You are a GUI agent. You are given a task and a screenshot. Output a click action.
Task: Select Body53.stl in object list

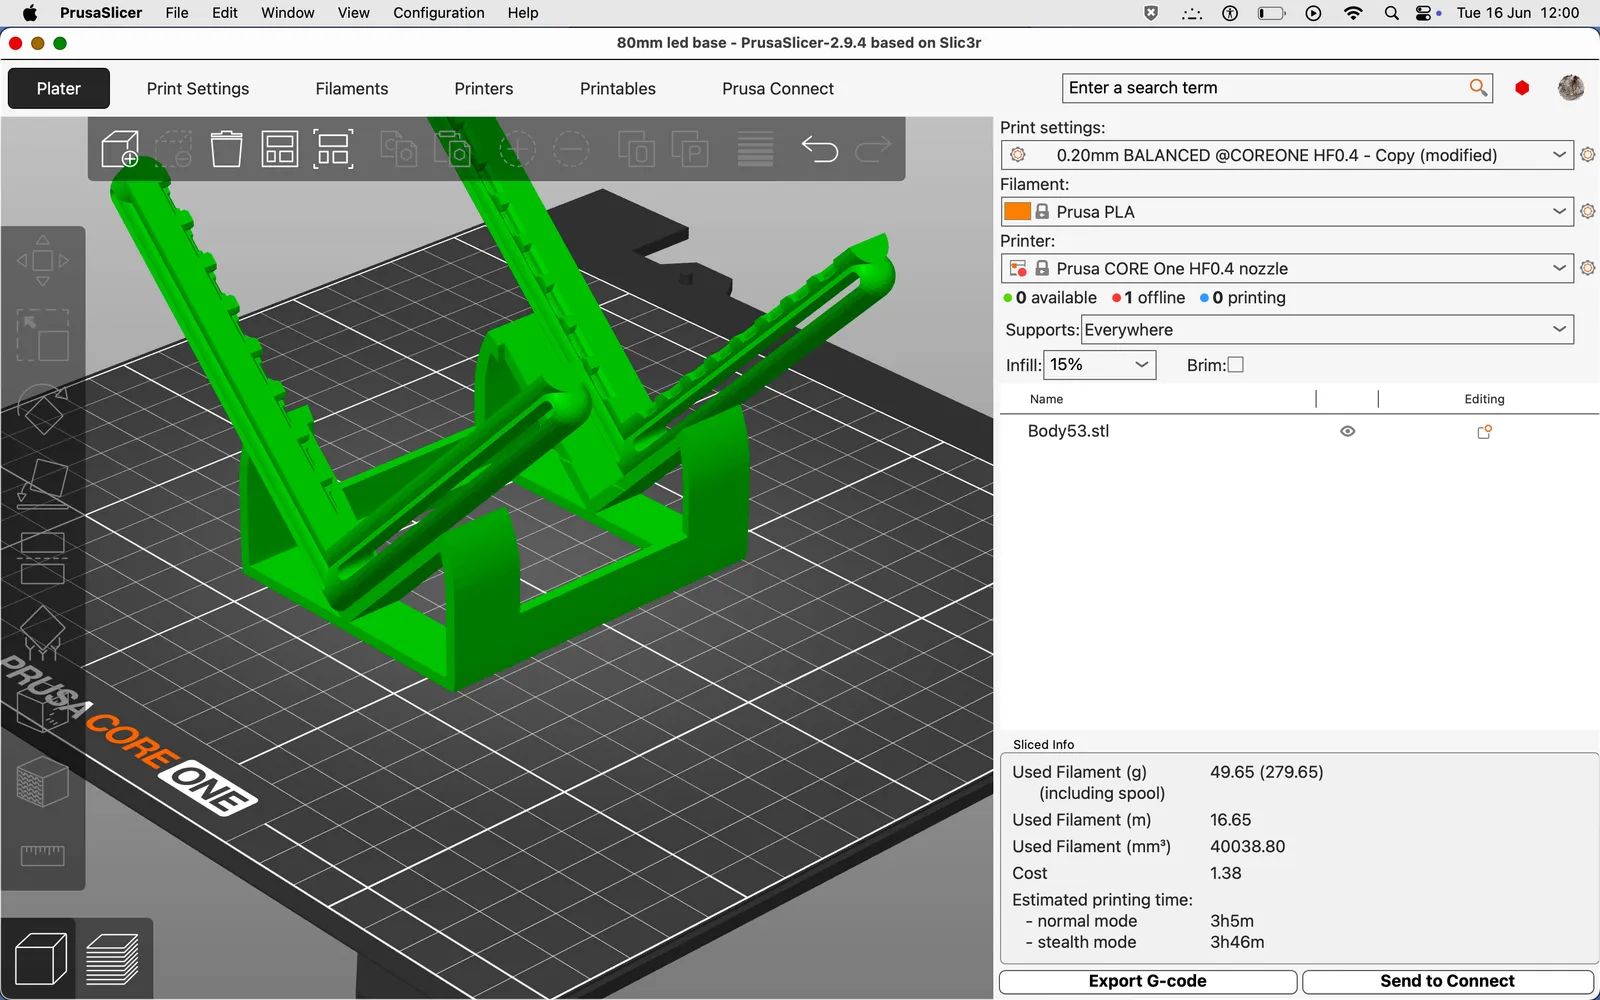coord(1068,431)
